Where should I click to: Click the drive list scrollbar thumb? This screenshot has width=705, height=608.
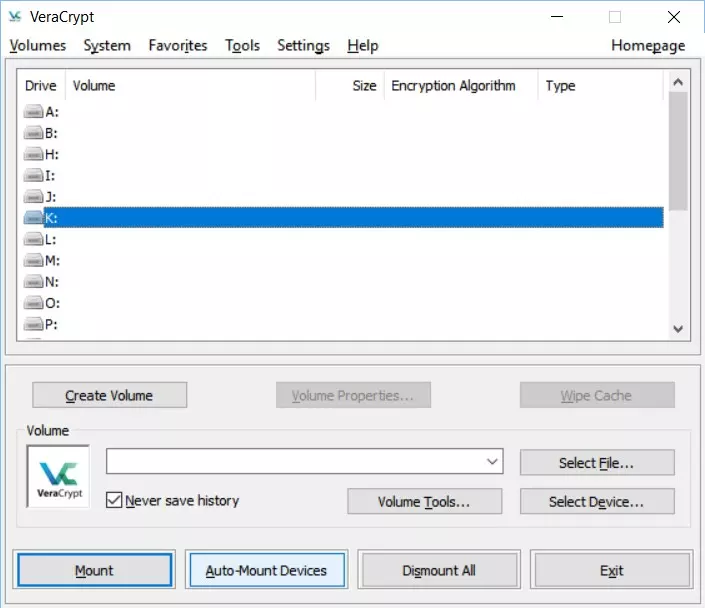pyautogui.click(x=678, y=151)
